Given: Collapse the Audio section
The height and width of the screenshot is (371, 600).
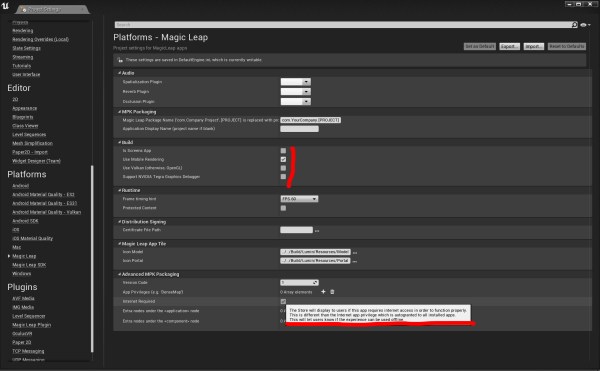Looking at the screenshot, I should (119, 73).
